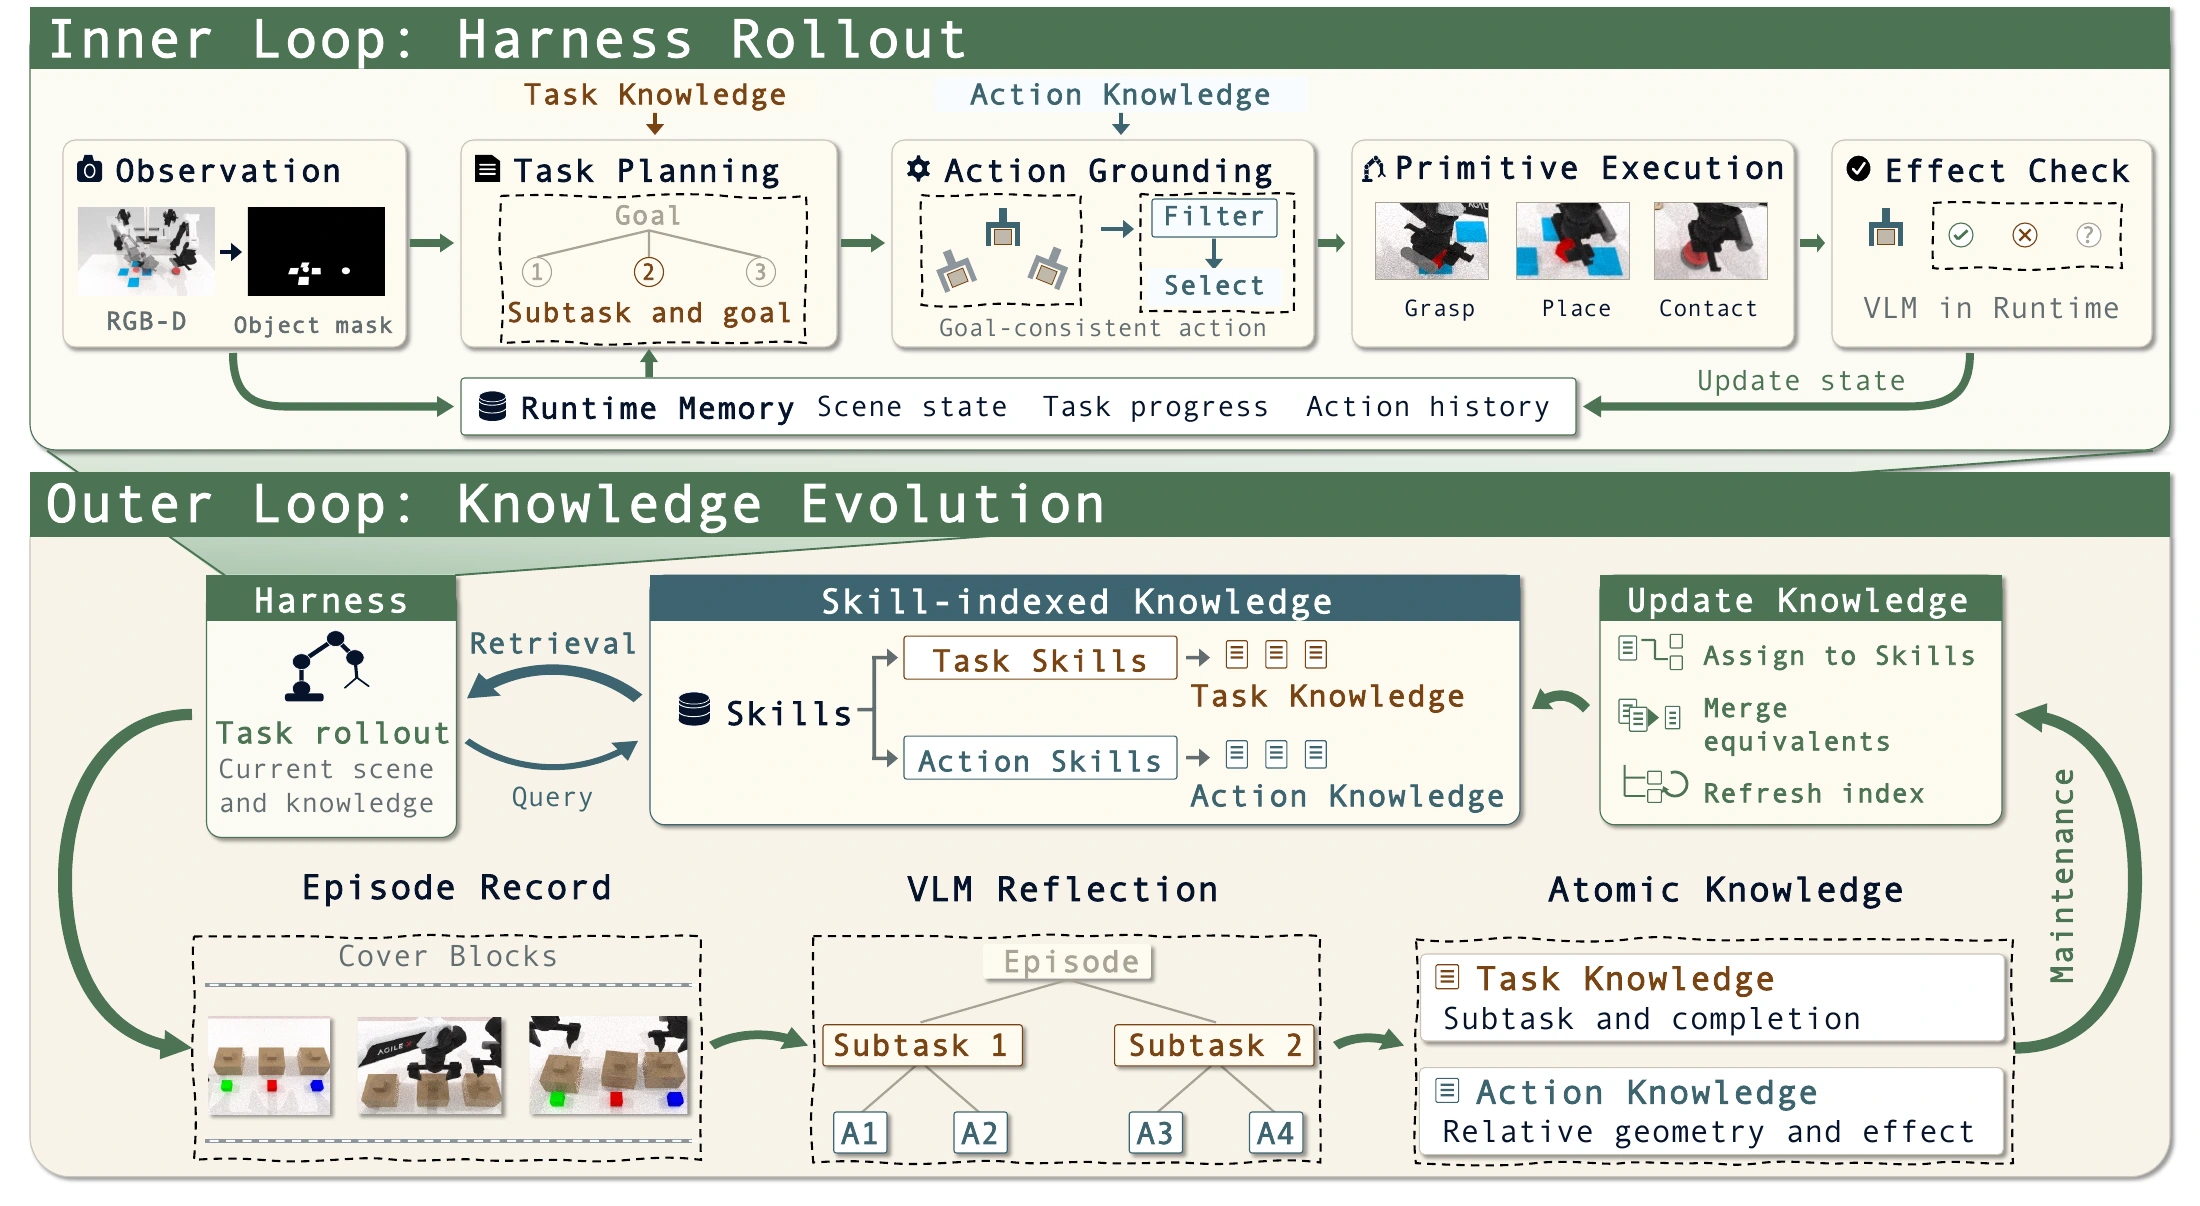Click the camera icon beside Observation

(90, 169)
